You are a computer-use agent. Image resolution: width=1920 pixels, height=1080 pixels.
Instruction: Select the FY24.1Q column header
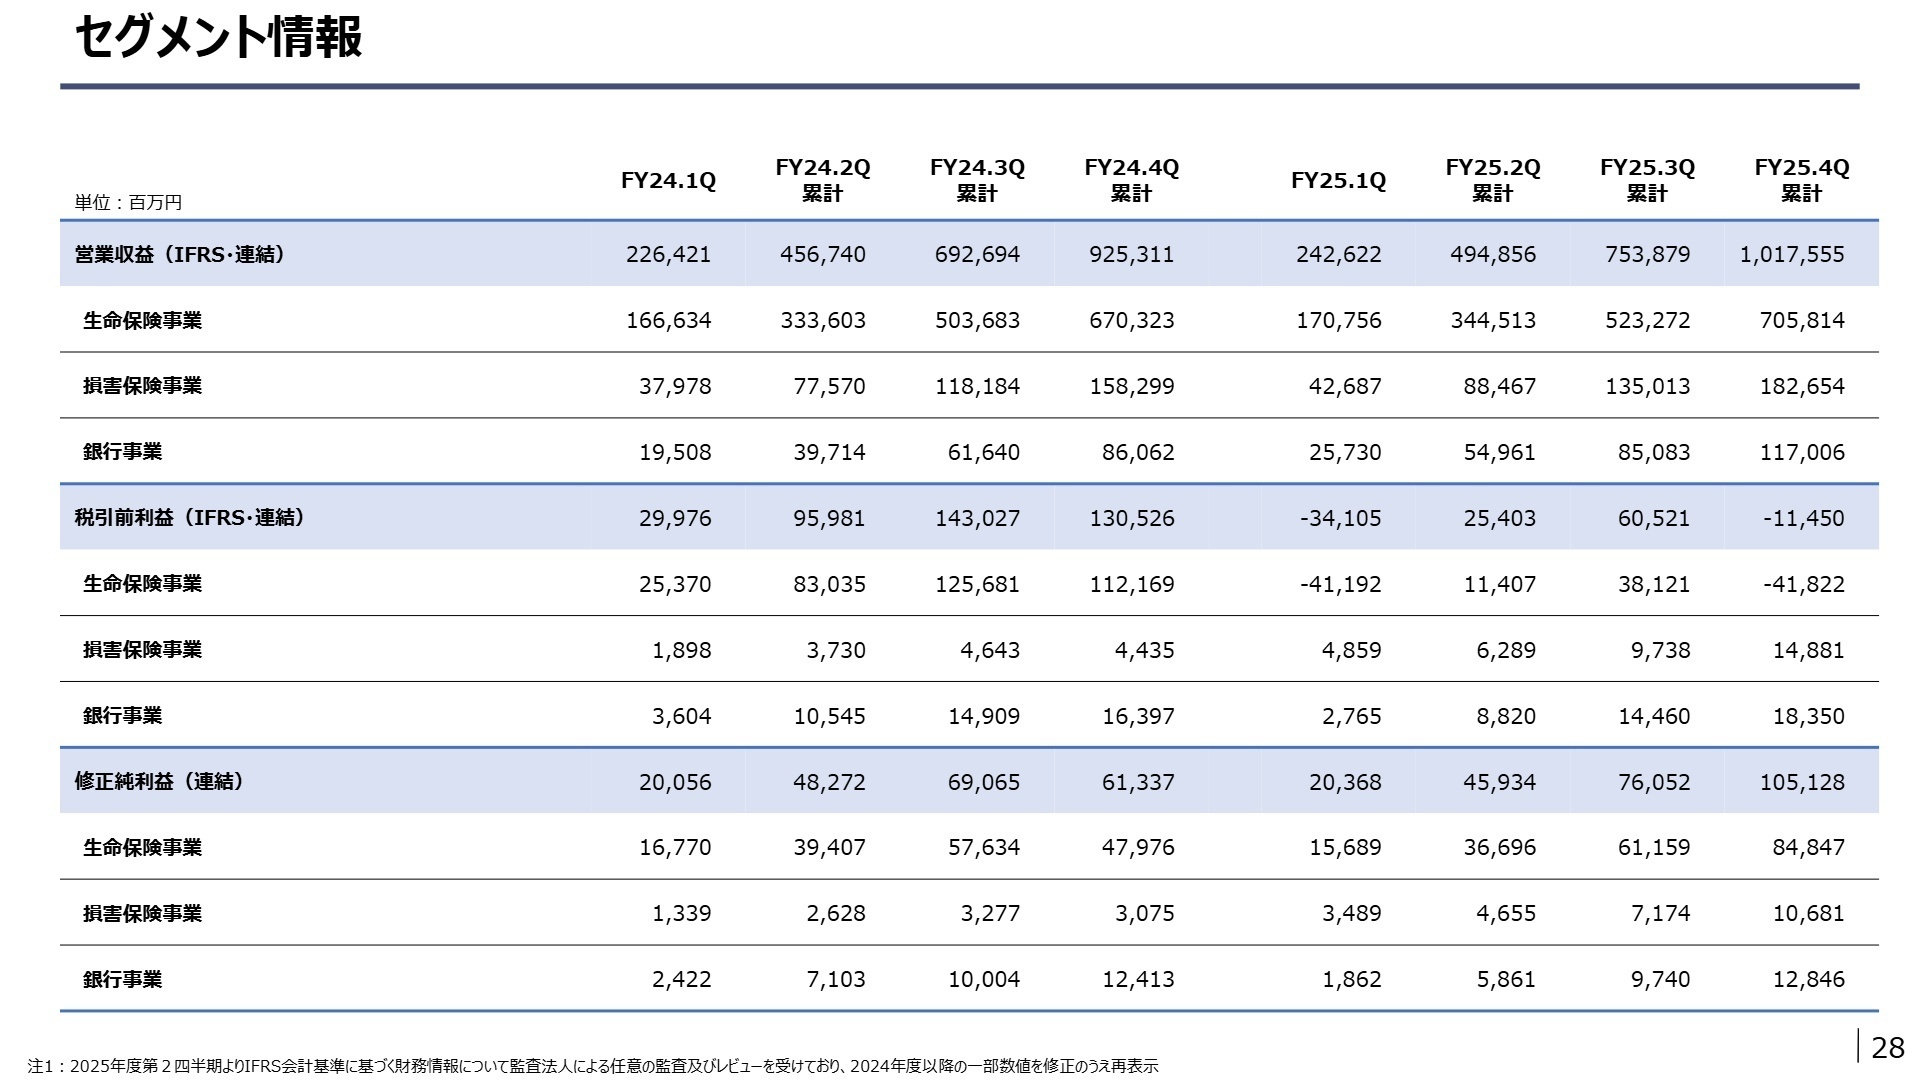coord(668,181)
